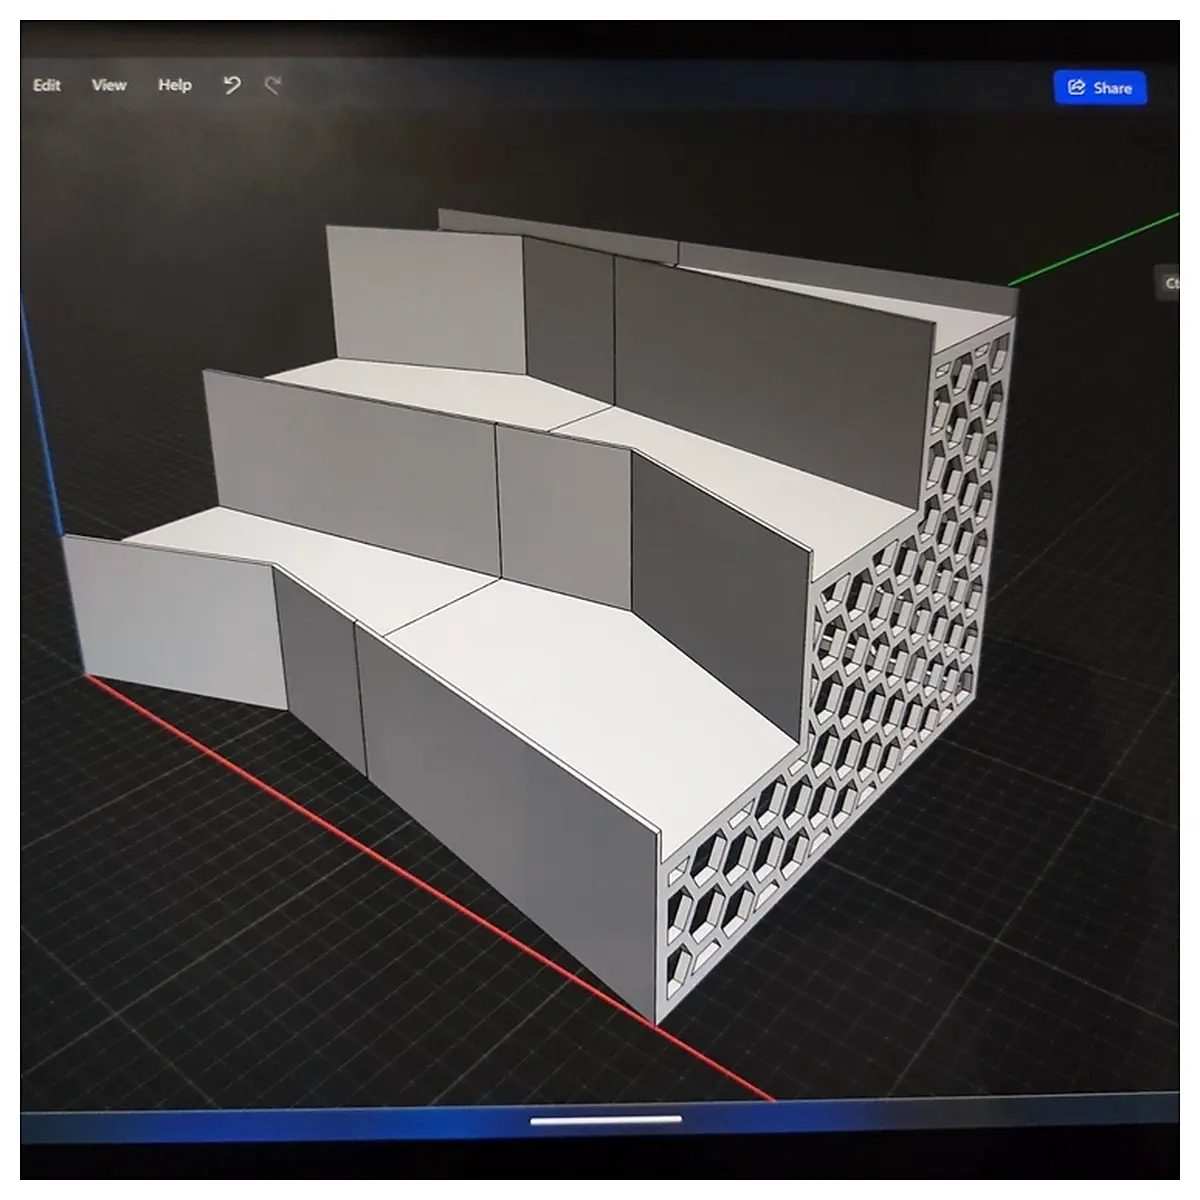Undo the last action
This screenshot has width=1200, height=1200.
pyautogui.click(x=232, y=85)
